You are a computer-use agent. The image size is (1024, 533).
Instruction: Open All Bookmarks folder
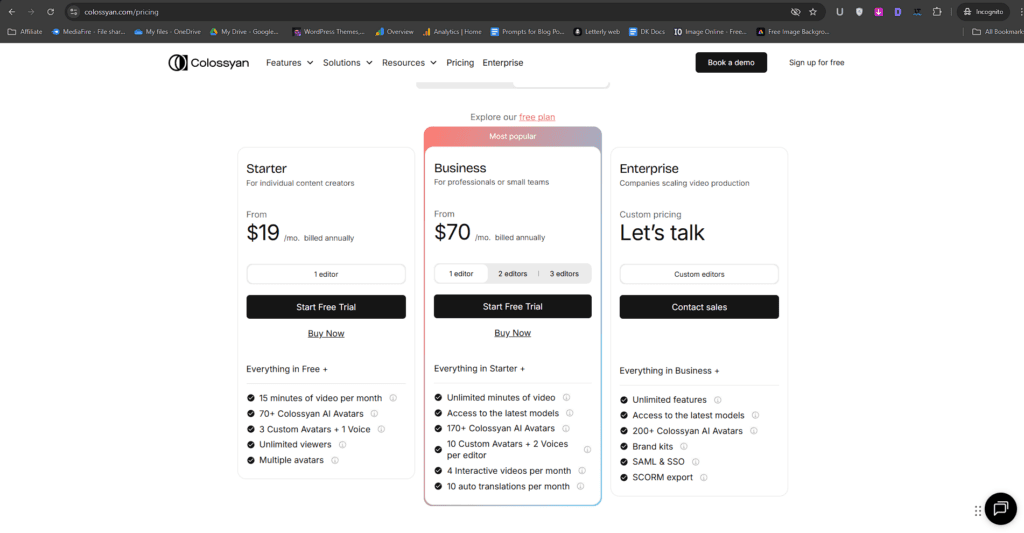point(998,31)
